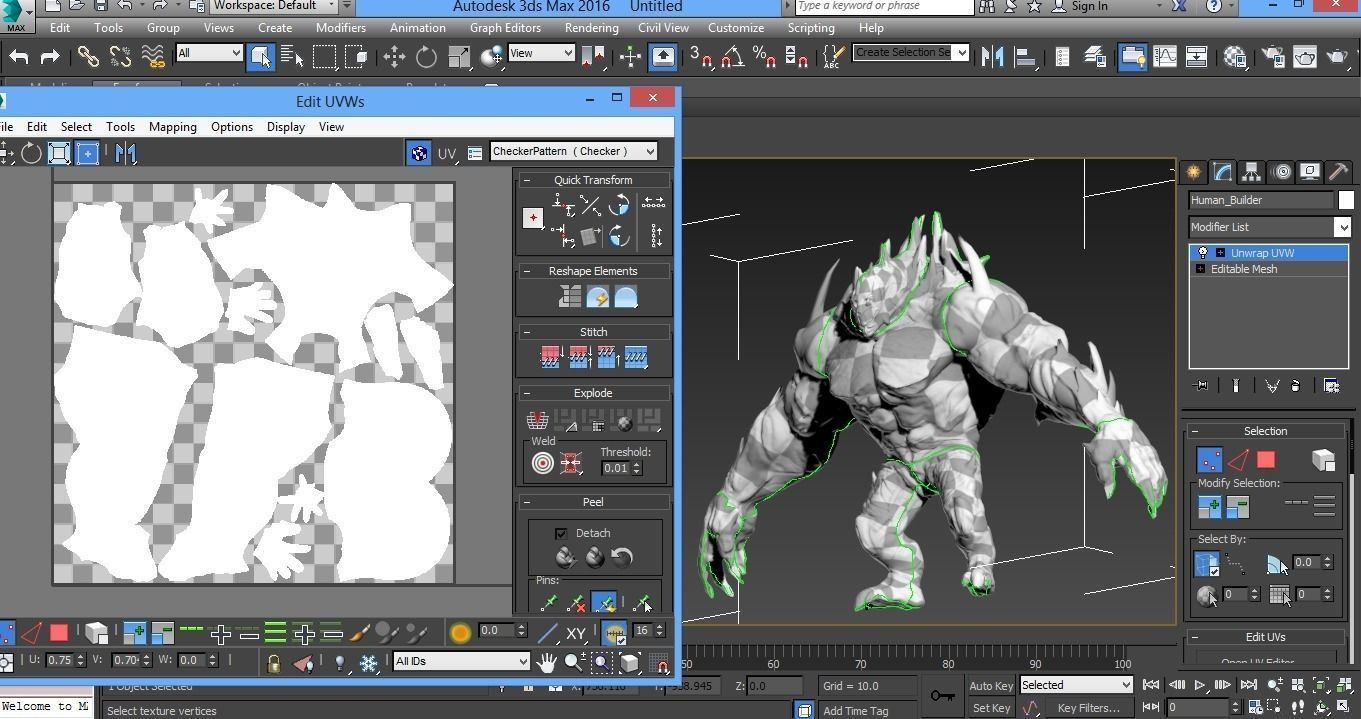The width and height of the screenshot is (1361, 719).
Task: Click the Reset Peel icon
Action: (622, 557)
